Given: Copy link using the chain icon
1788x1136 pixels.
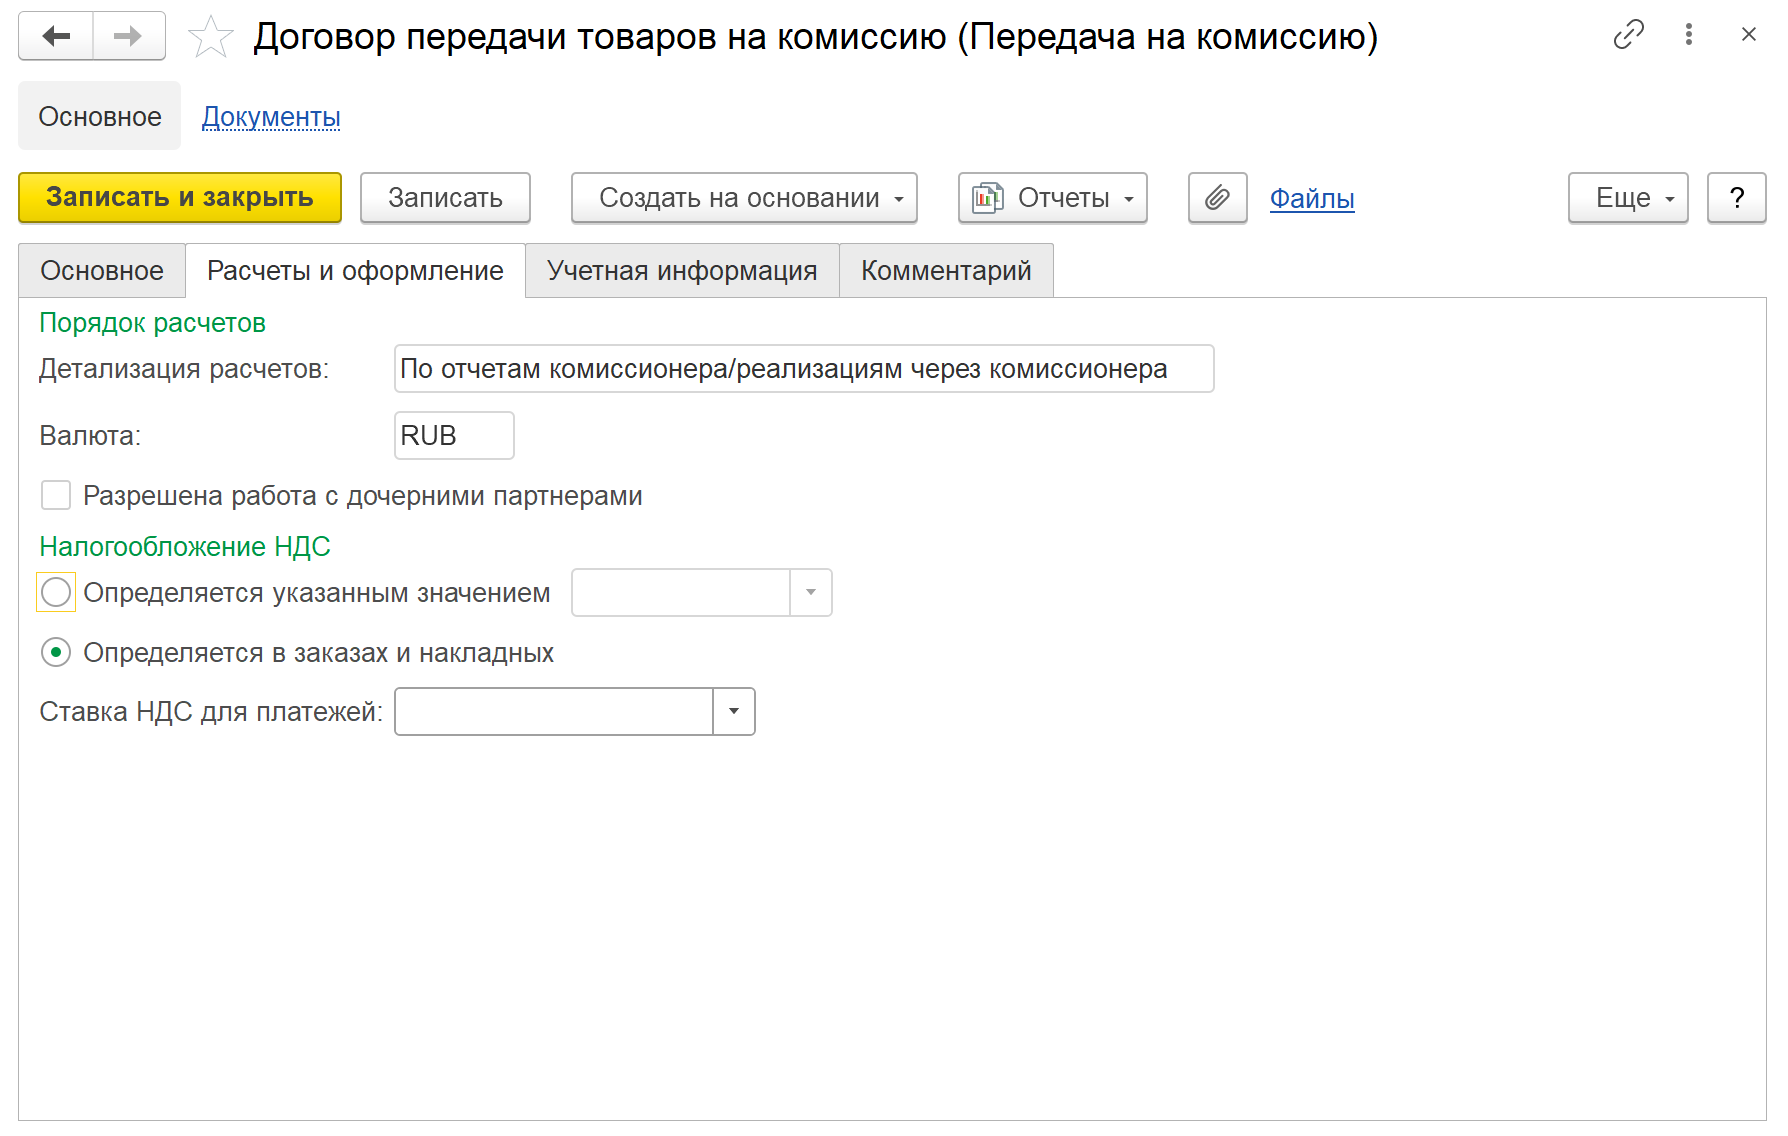Looking at the screenshot, I should (x=1628, y=35).
